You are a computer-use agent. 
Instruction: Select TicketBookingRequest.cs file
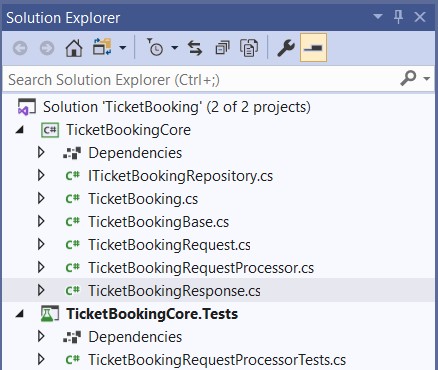(x=169, y=245)
